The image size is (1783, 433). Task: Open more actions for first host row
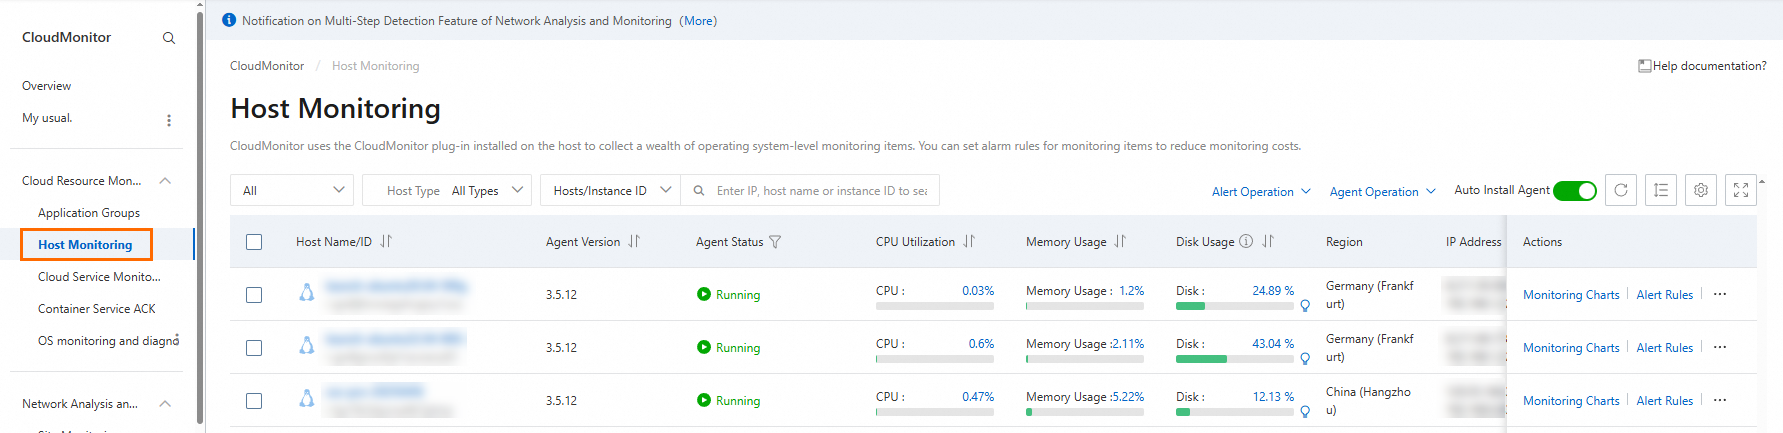coord(1720,294)
